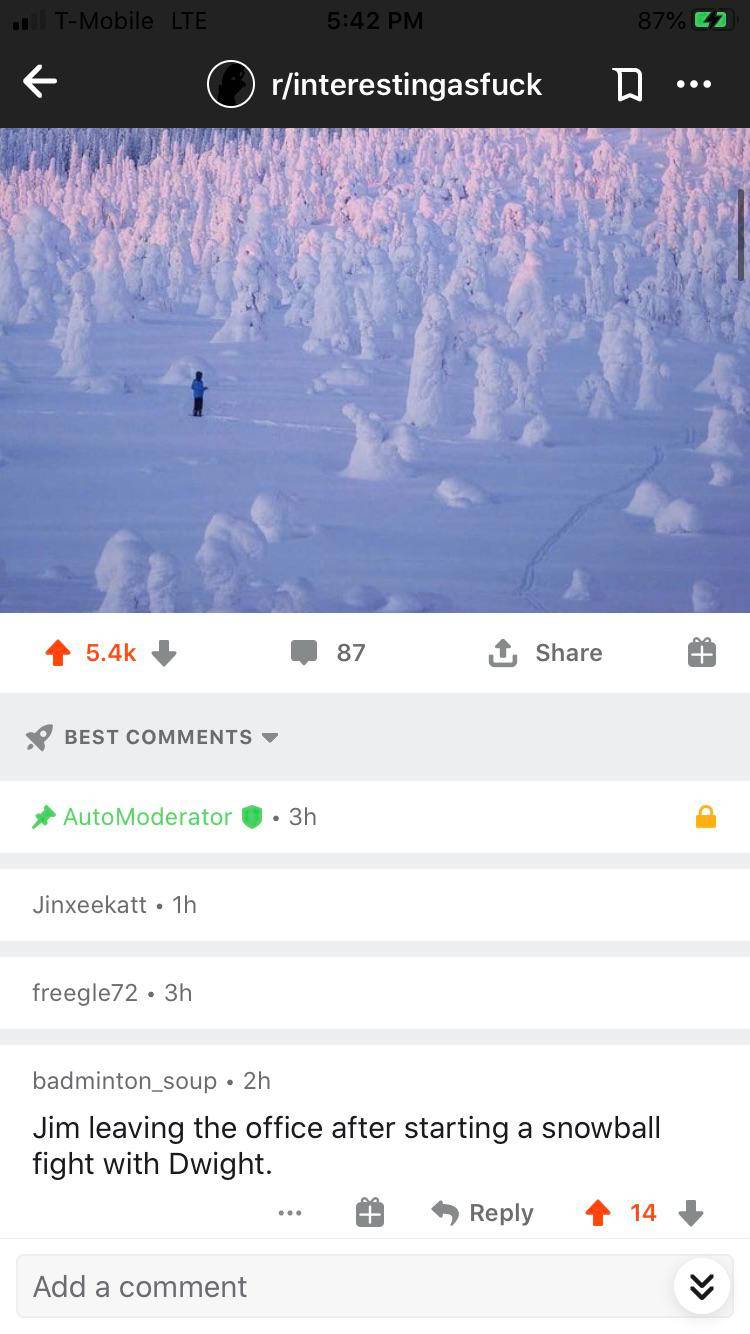Upvote the post with 5.4k points
Screen dimensions: 750x1334
(x=58, y=653)
